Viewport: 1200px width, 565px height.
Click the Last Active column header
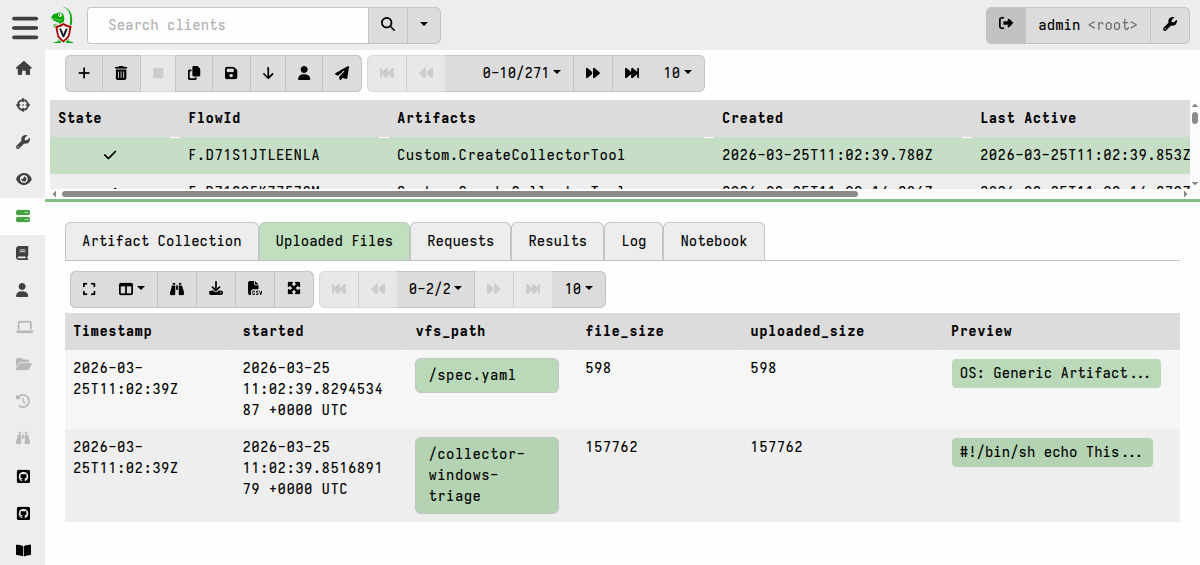pyautogui.click(x=1028, y=118)
